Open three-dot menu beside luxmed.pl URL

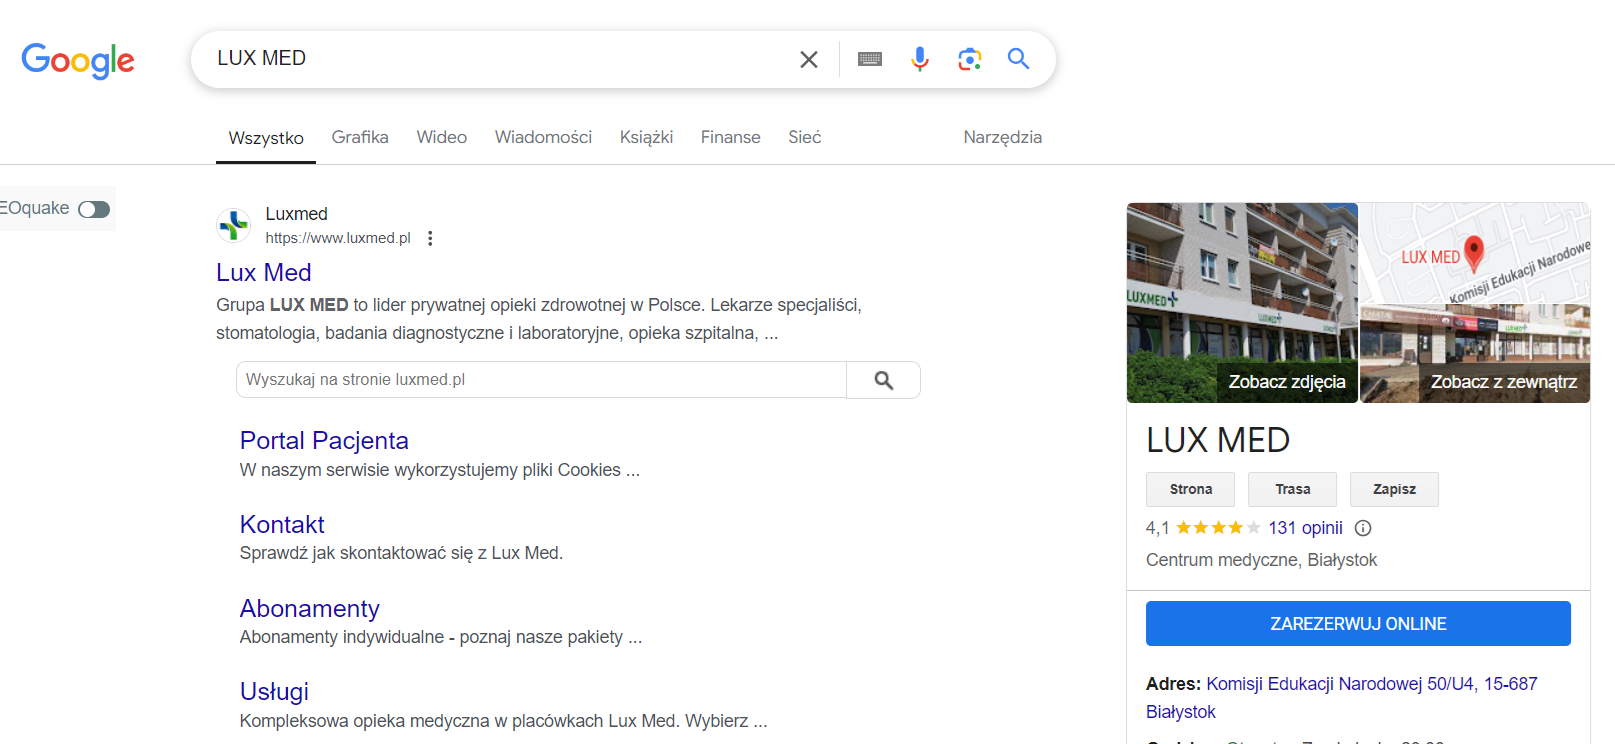[x=430, y=238]
